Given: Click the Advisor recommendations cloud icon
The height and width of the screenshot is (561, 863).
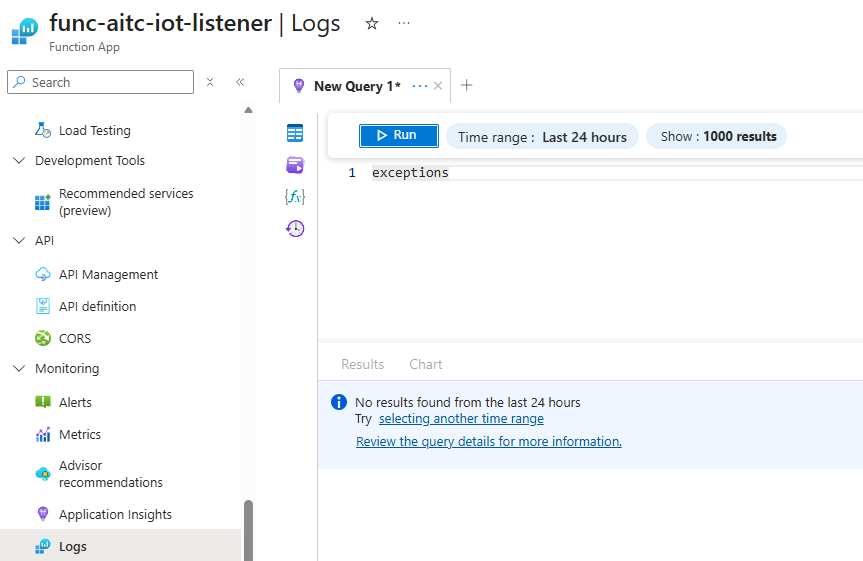Looking at the screenshot, I should [43, 473].
